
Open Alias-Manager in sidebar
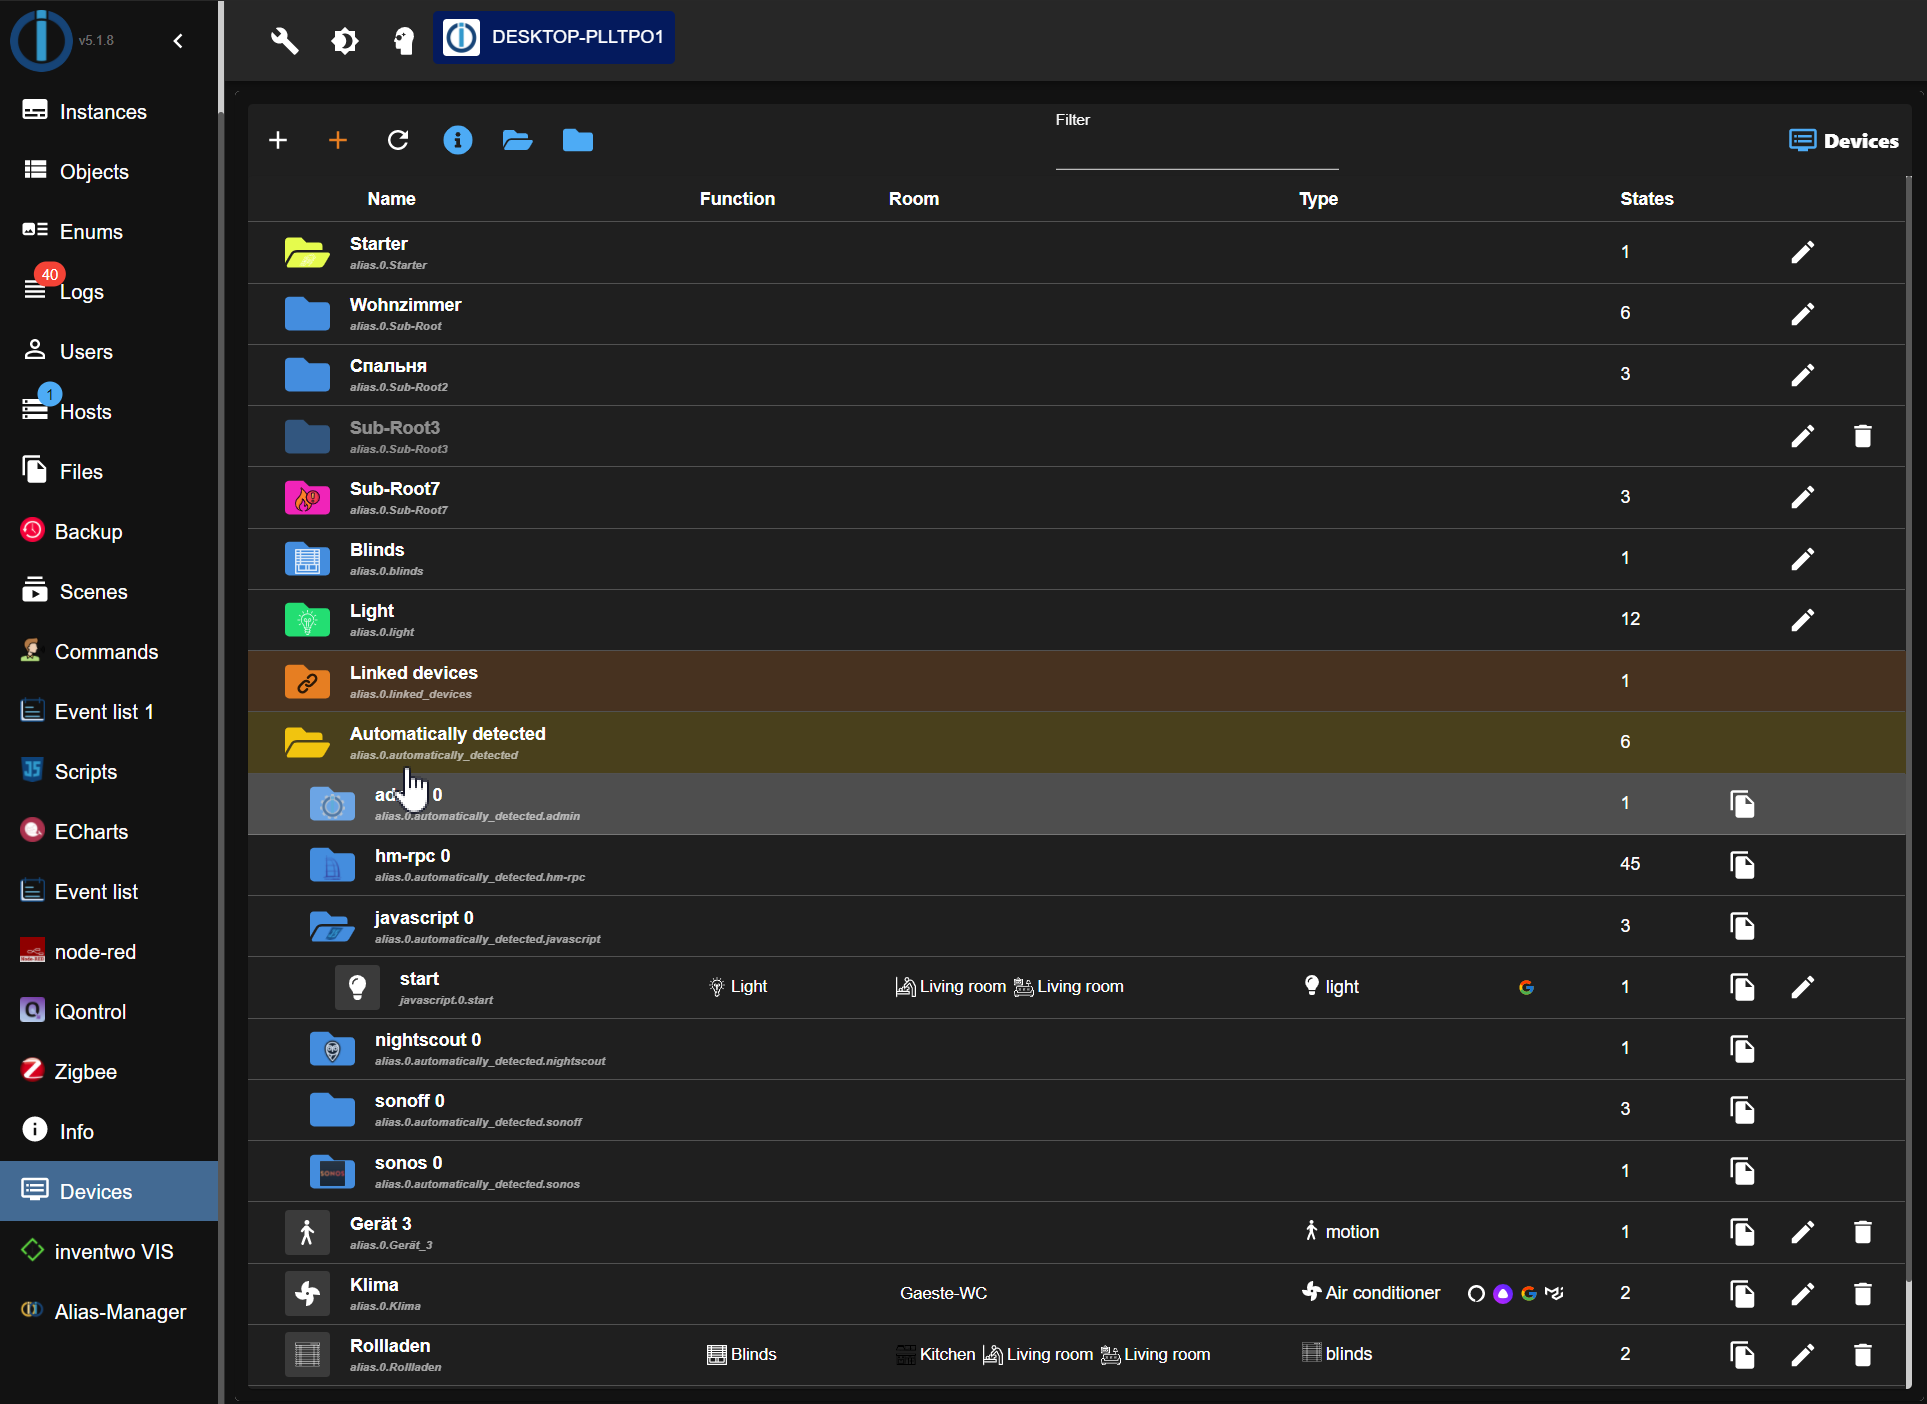120,1311
